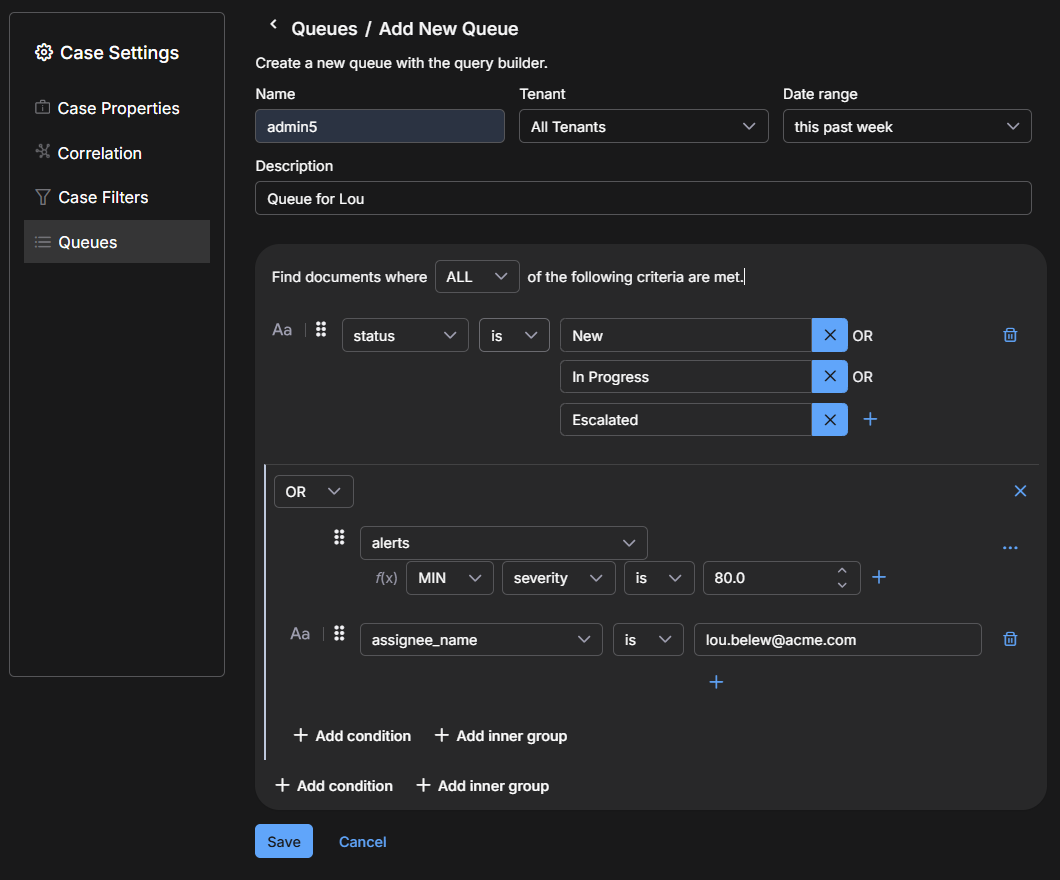Click the Description text field
Screen dimensions: 1060x880
(x=642, y=199)
